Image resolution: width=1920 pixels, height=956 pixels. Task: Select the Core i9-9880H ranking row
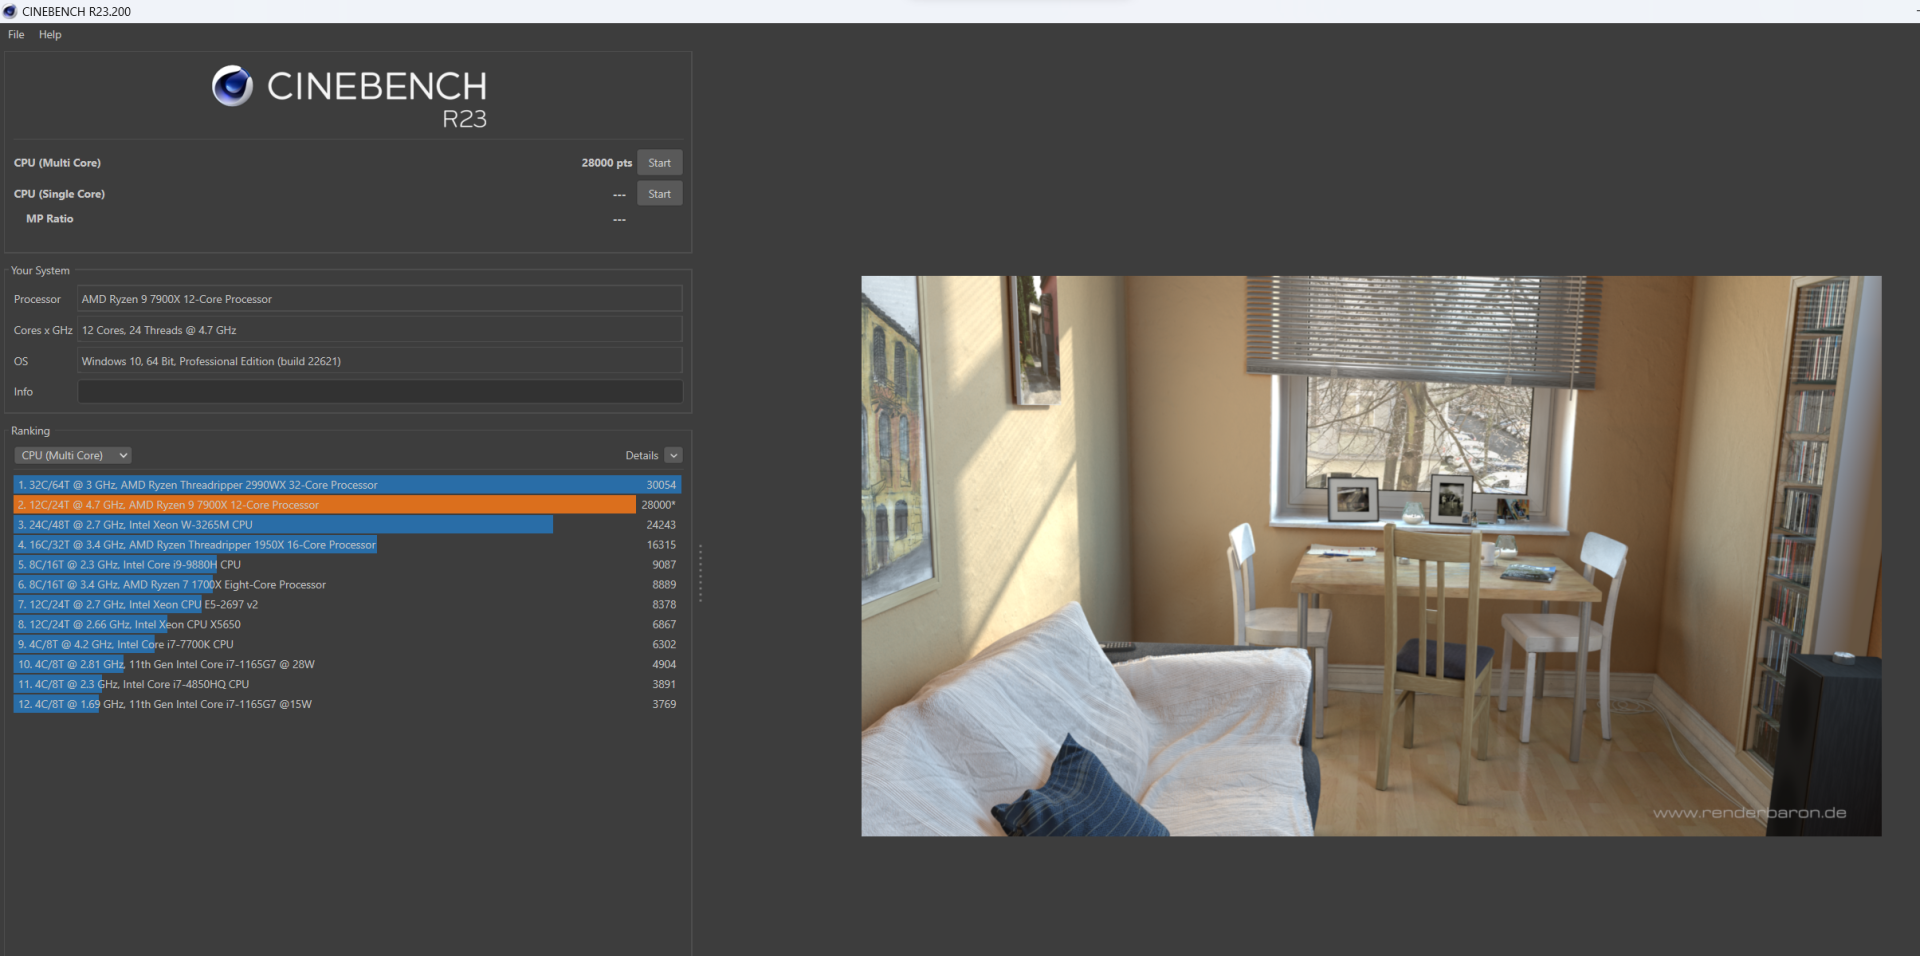[x=348, y=565]
